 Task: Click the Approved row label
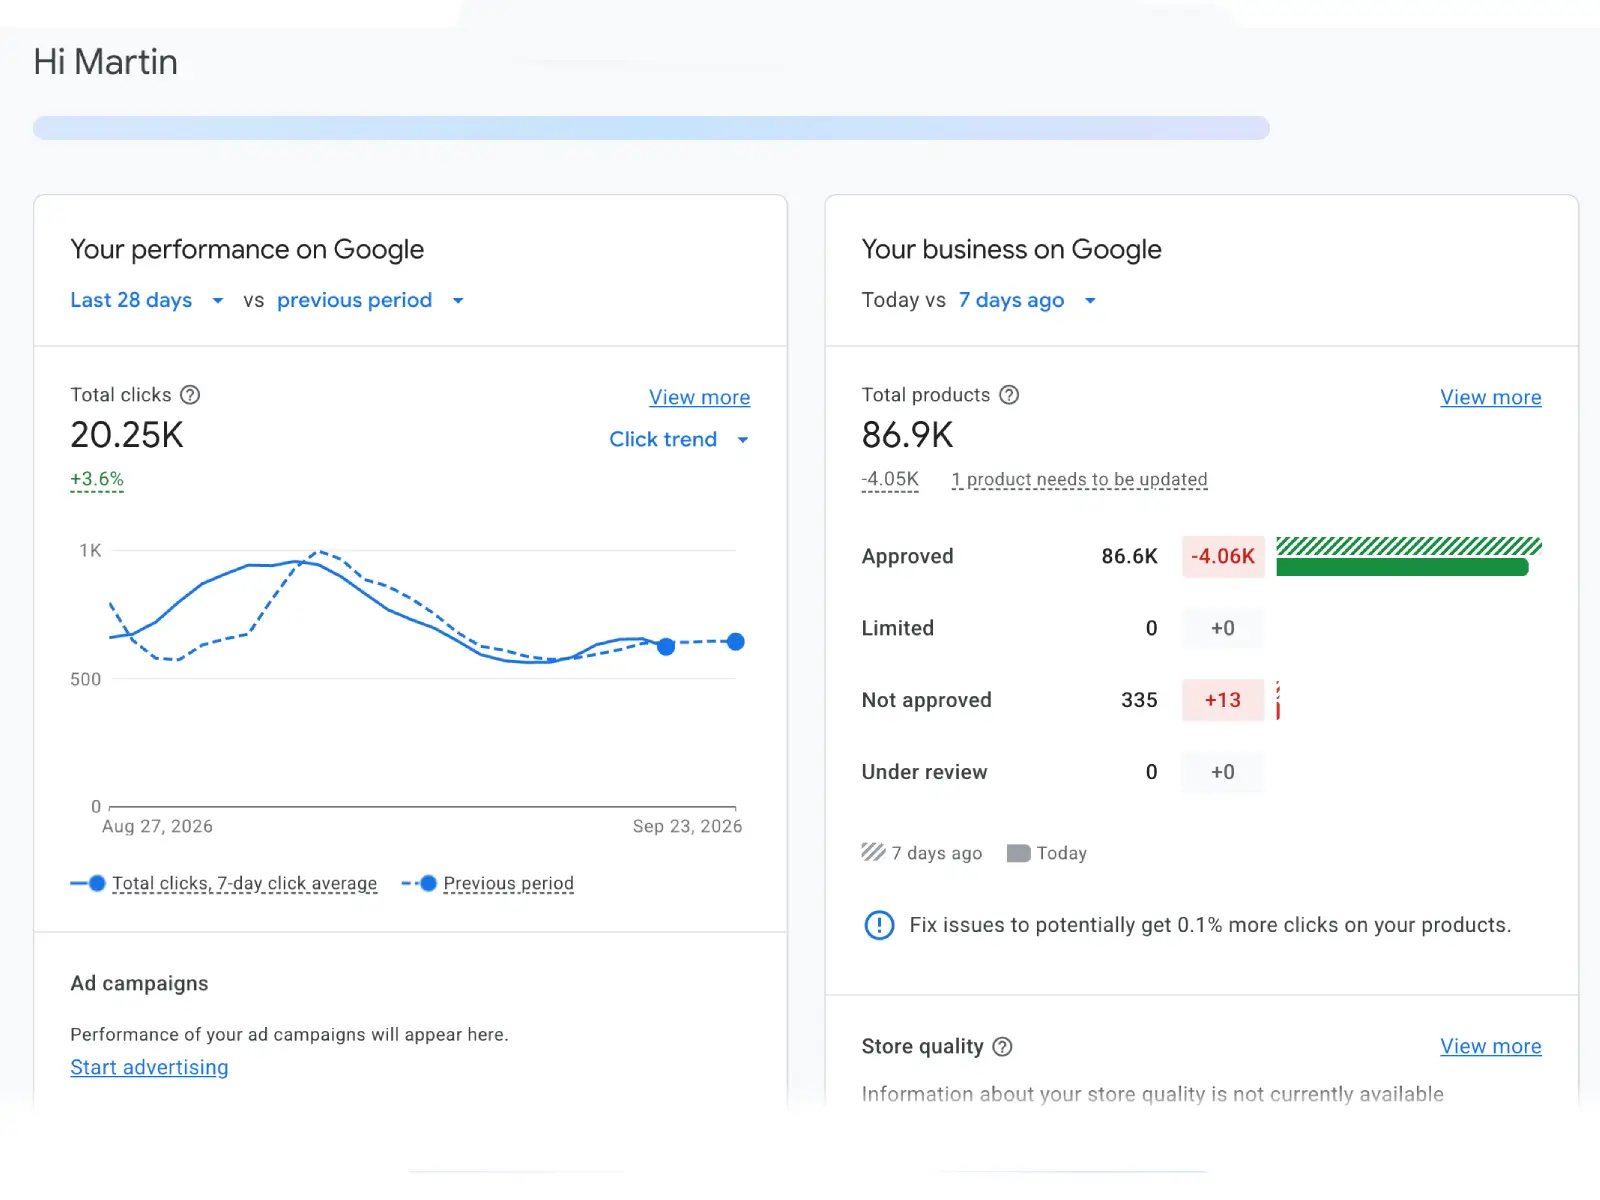(907, 556)
